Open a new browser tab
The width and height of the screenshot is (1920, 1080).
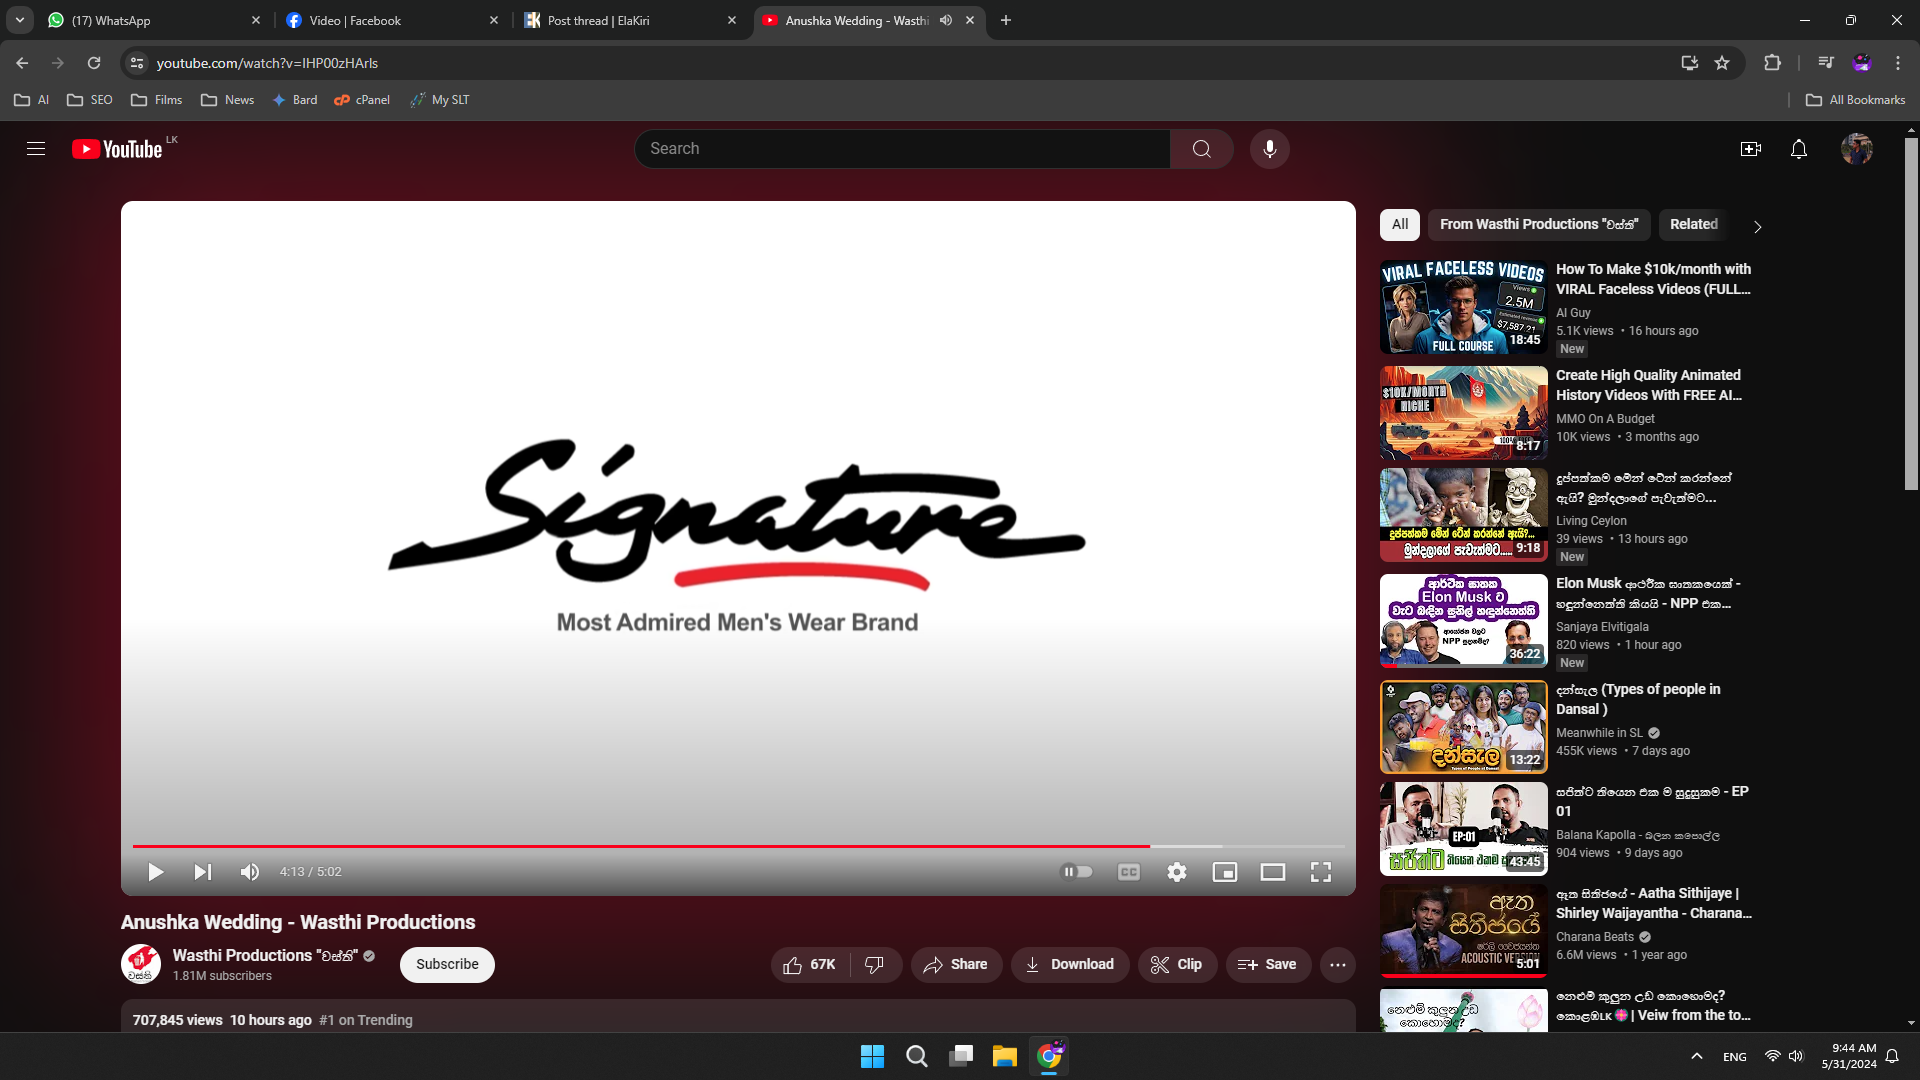pyautogui.click(x=1006, y=20)
